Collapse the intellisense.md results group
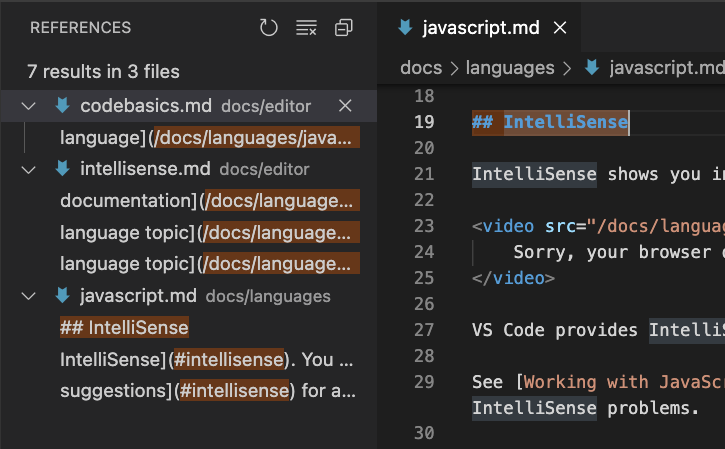This screenshot has height=449, width=725. 29,169
